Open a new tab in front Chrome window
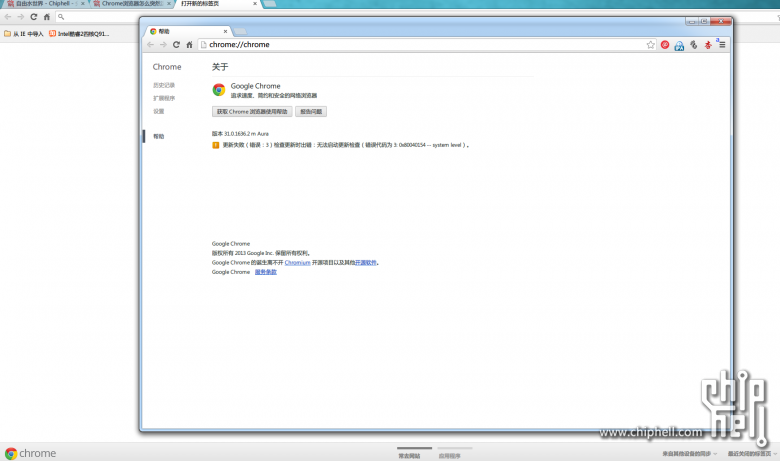Image resolution: width=780 pixels, height=461 pixels. (x=240, y=31)
